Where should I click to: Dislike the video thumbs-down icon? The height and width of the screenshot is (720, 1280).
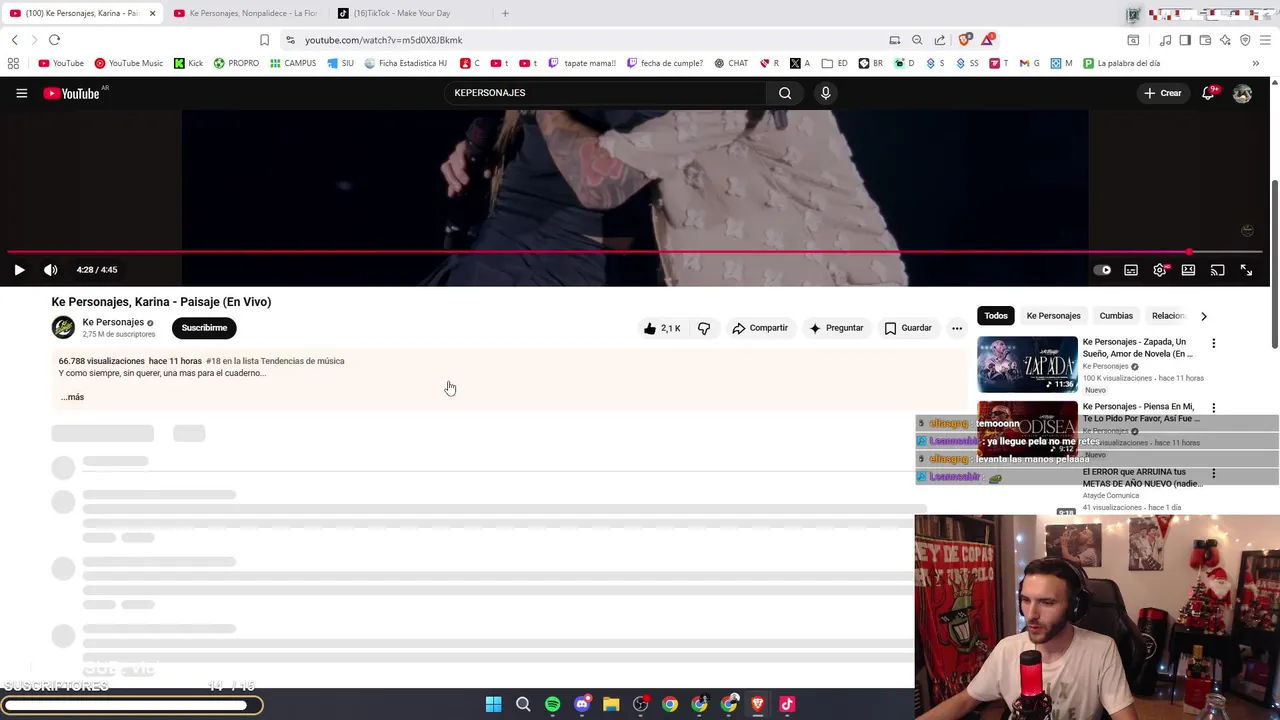(704, 328)
